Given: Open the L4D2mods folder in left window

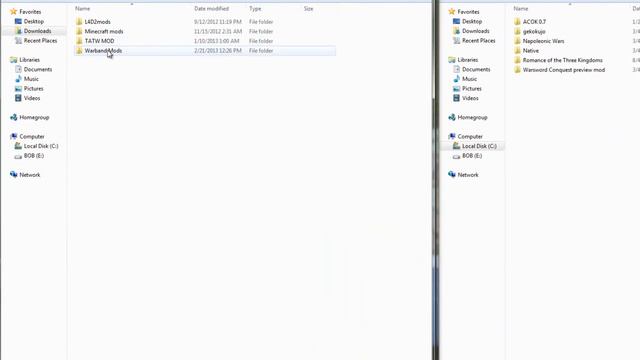Looking at the screenshot, I should click(98, 22).
